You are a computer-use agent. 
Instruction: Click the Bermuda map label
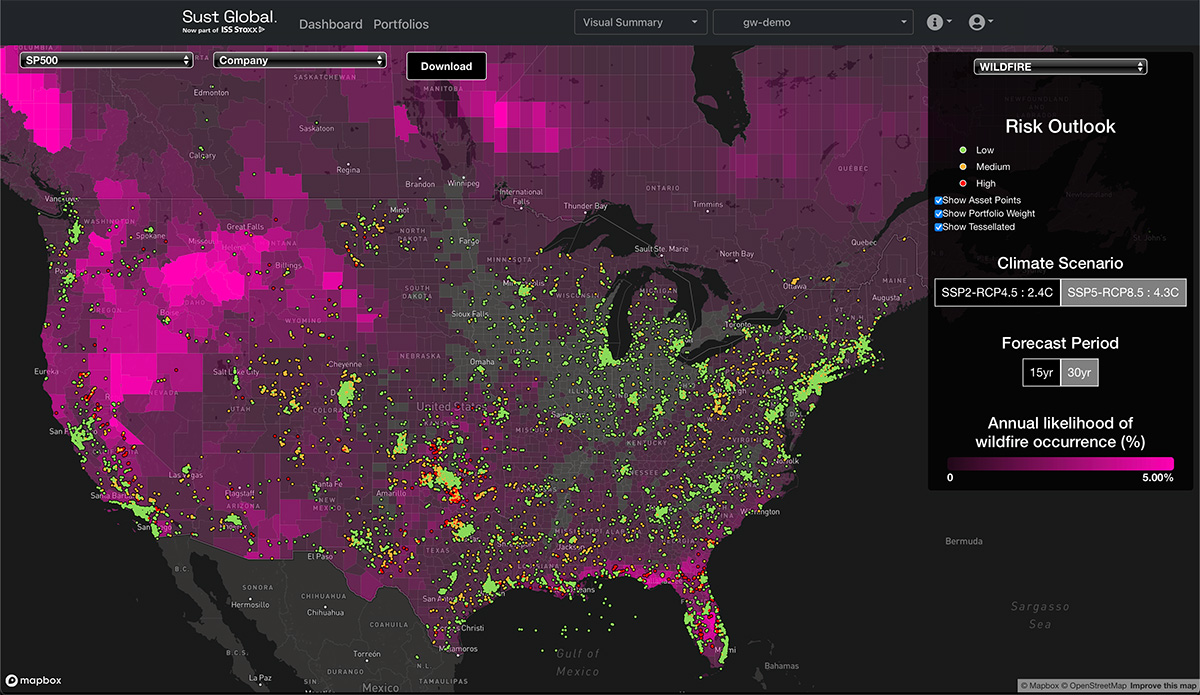click(x=965, y=541)
